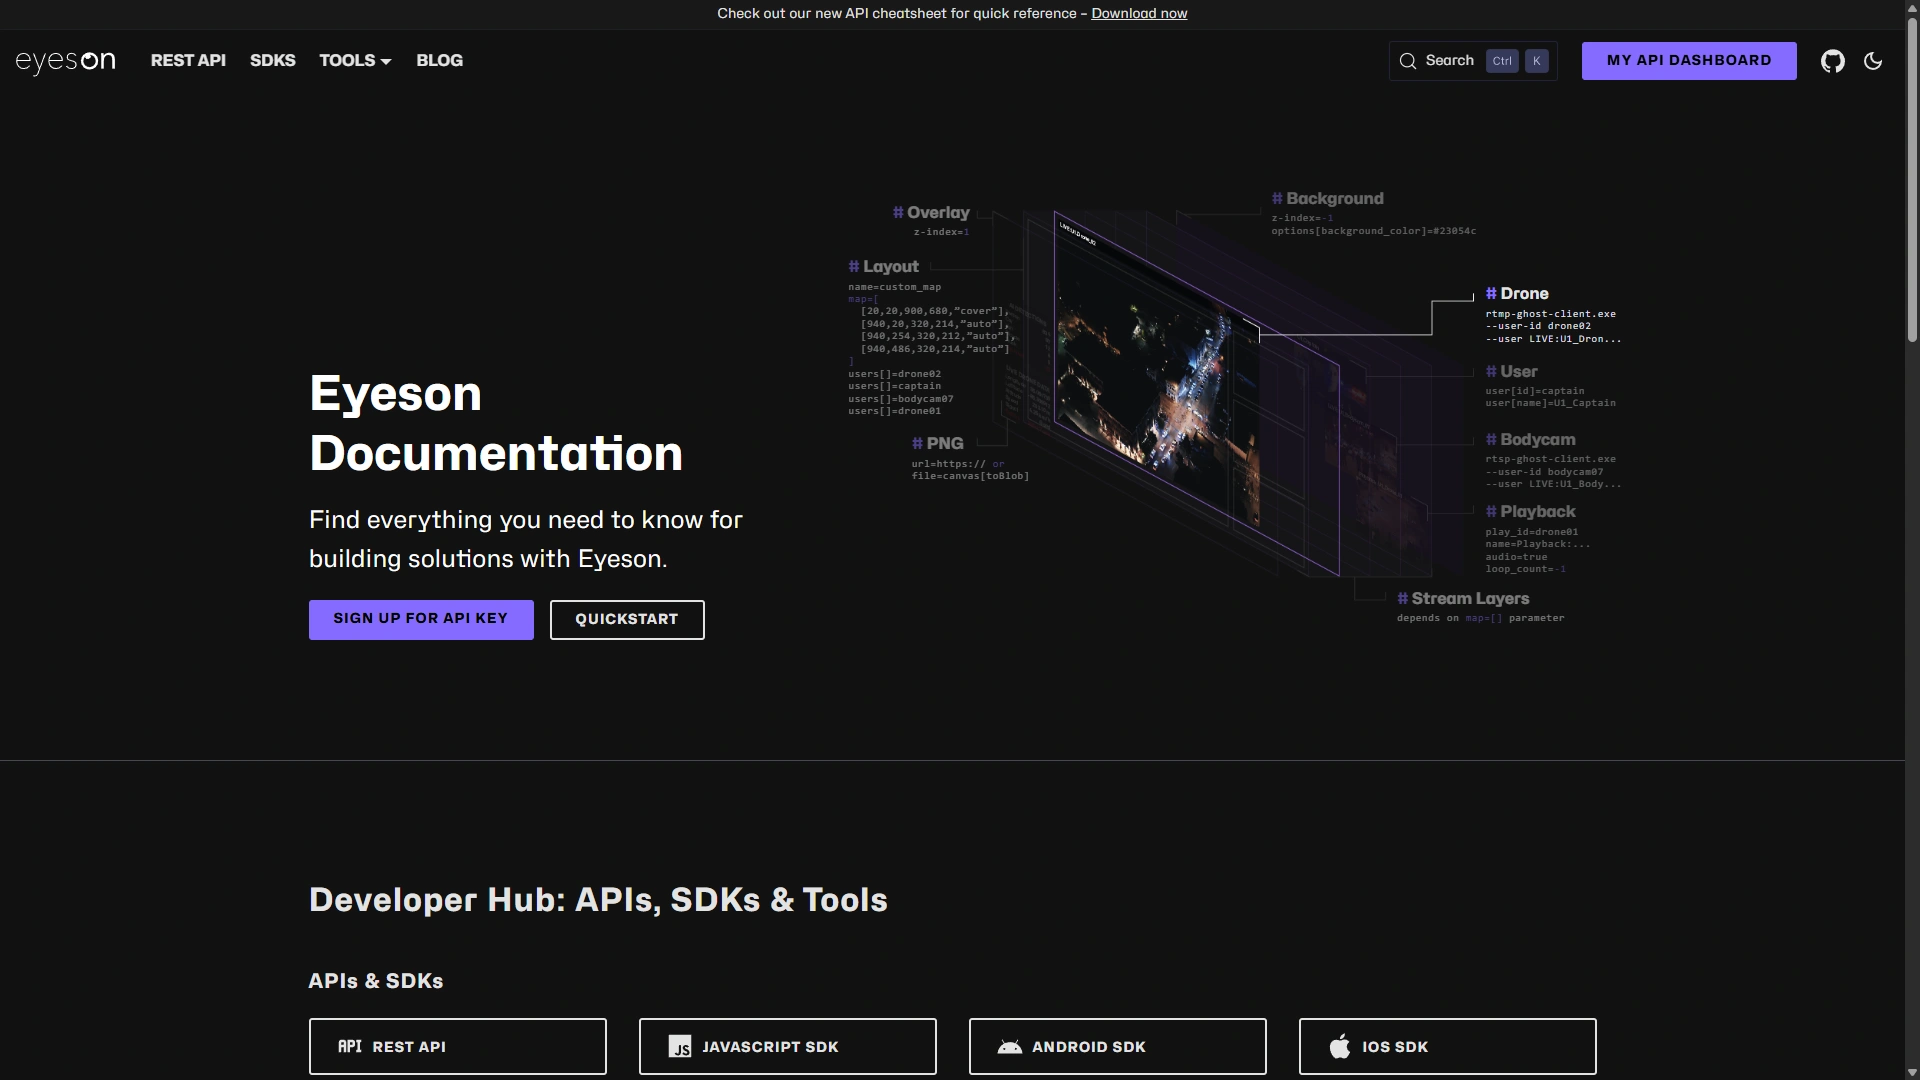Open the SDKs nav item
Image resolution: width=1920 pixels, height=1080 pixels.
pos(272,61)
